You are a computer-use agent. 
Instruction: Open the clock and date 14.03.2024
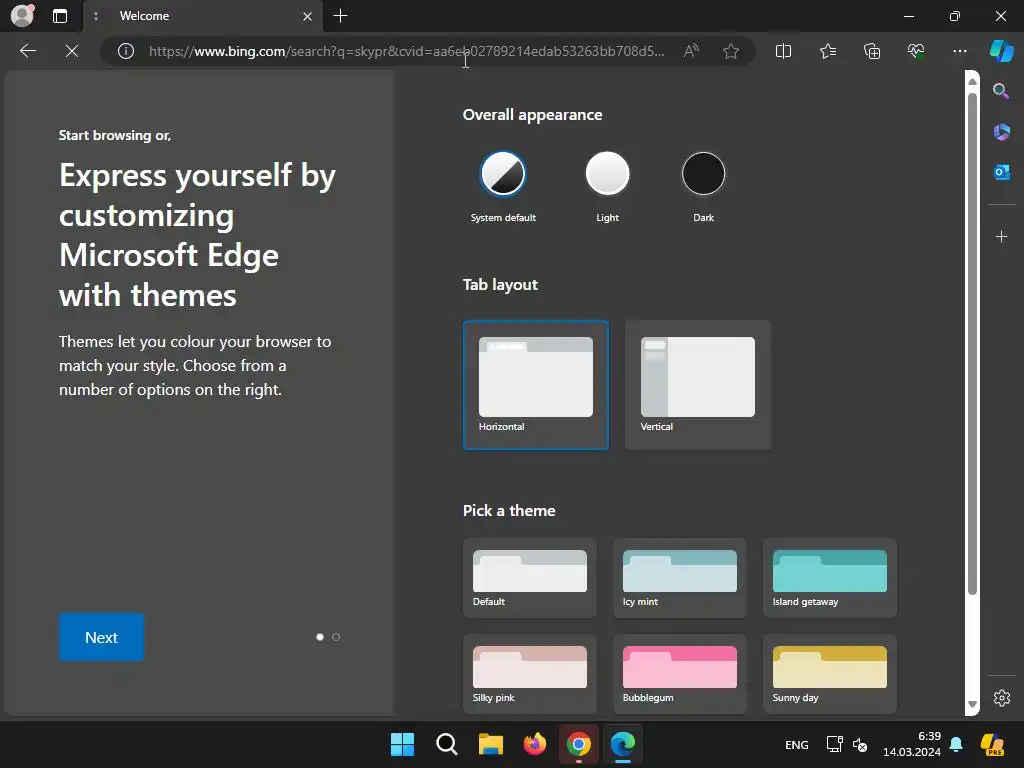click(912, 744)
